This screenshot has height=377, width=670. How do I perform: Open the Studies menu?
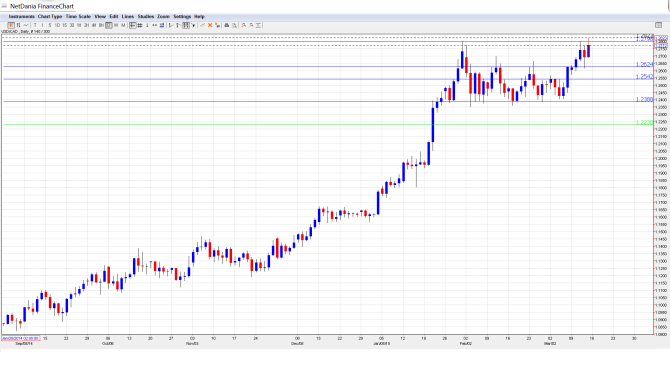coord(146,17)
